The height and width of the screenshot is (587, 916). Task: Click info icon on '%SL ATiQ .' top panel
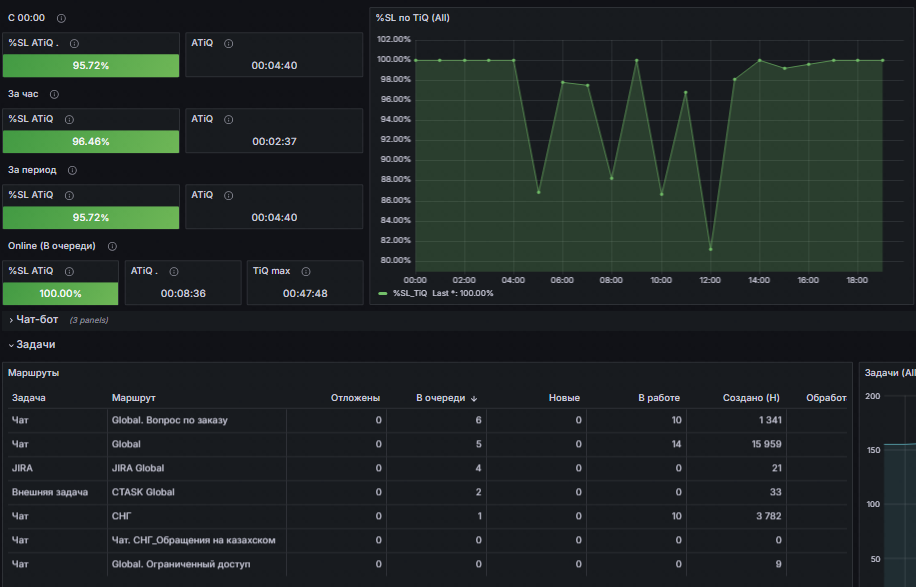pos(74,43)
